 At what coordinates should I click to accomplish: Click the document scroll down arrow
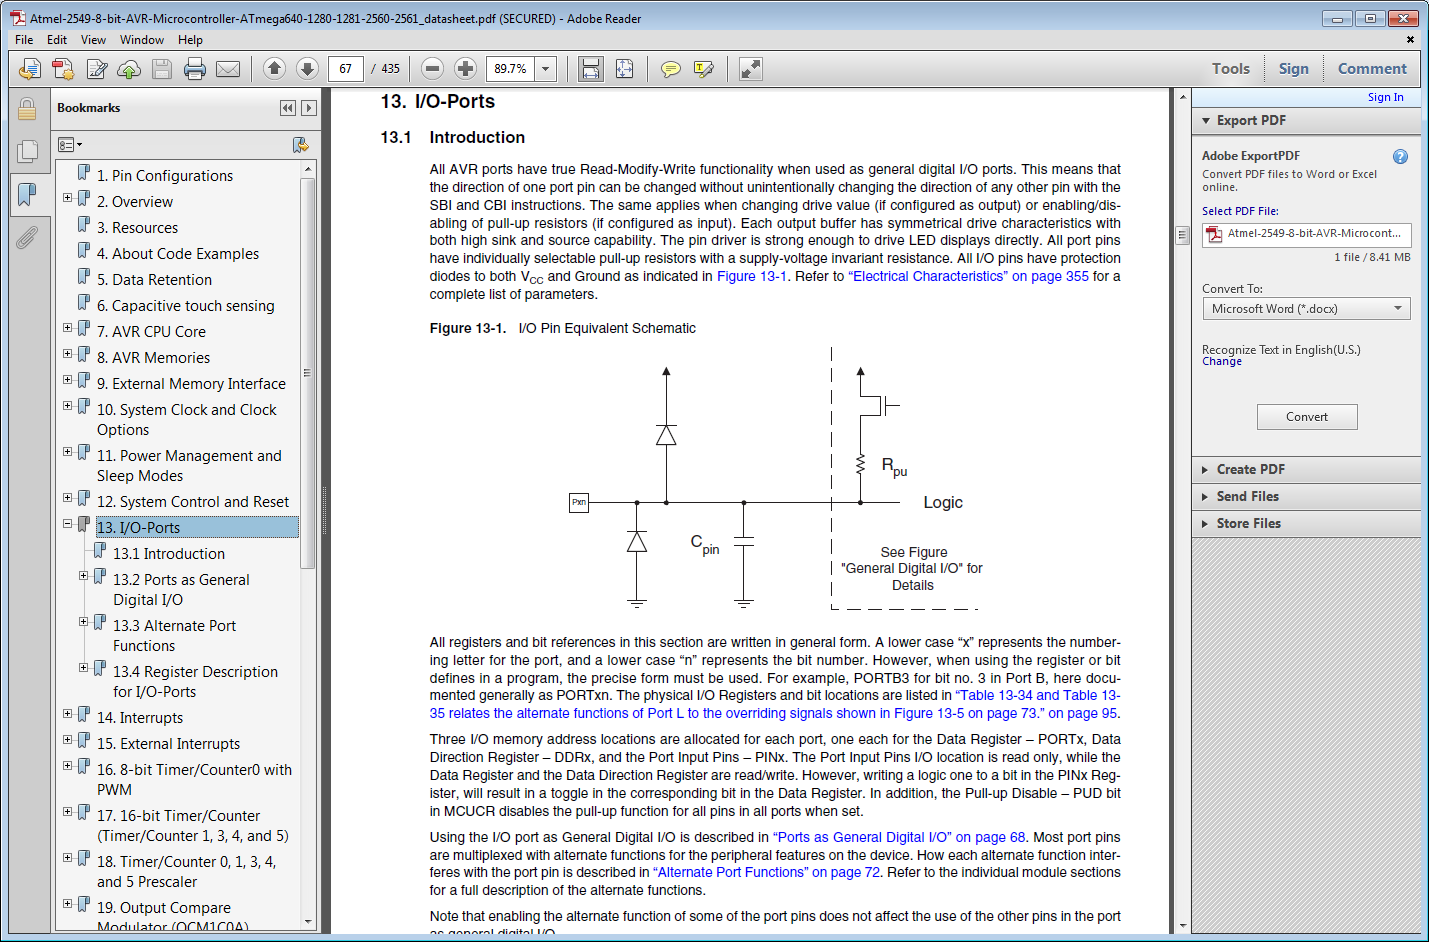coord(1183,926)
